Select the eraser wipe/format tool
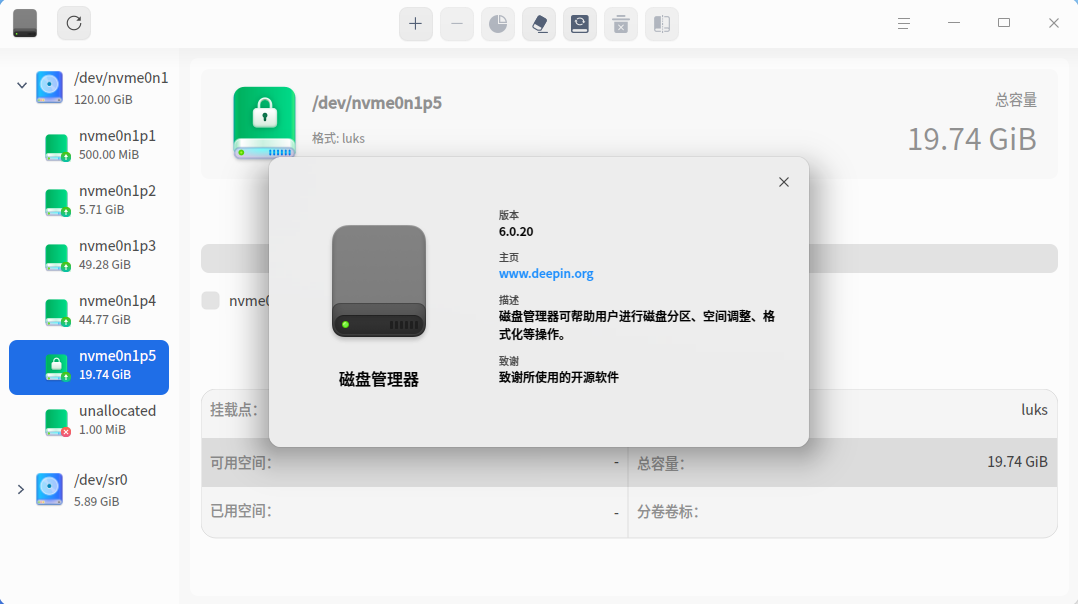This screenshot has height=604, width=1078. (539, 24)
